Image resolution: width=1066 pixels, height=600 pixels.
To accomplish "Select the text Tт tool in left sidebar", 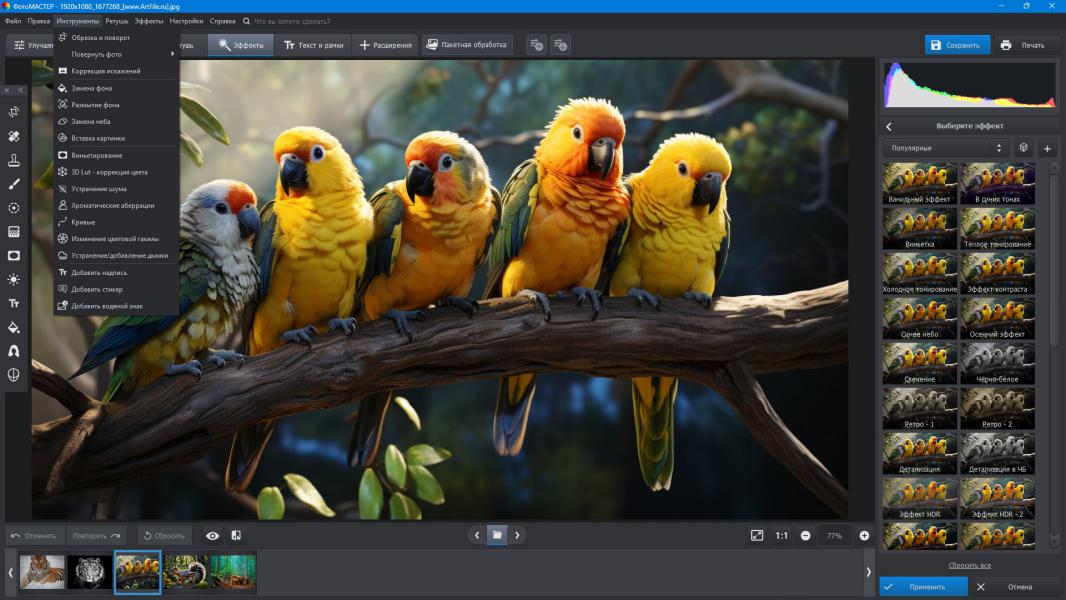I will (x=14, y=303).
